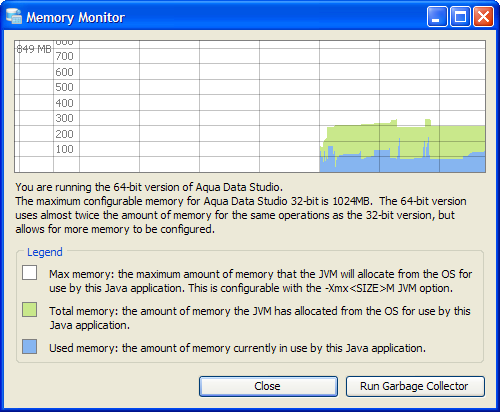Click the 300 axis label
The image size is (500, 412).
click(x=64, y=118)
